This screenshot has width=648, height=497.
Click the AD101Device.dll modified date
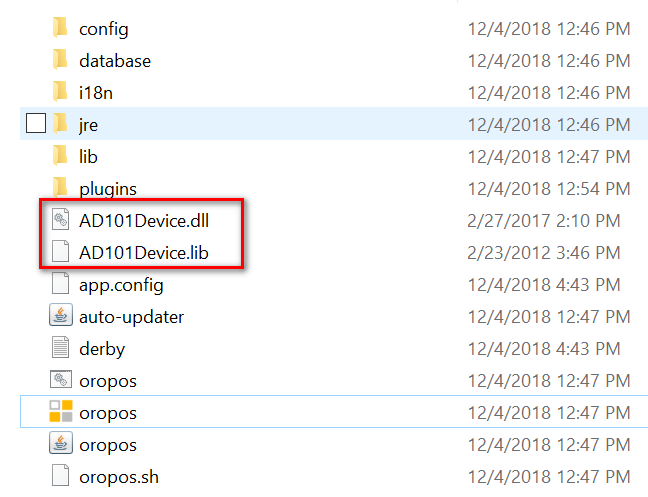544,221
